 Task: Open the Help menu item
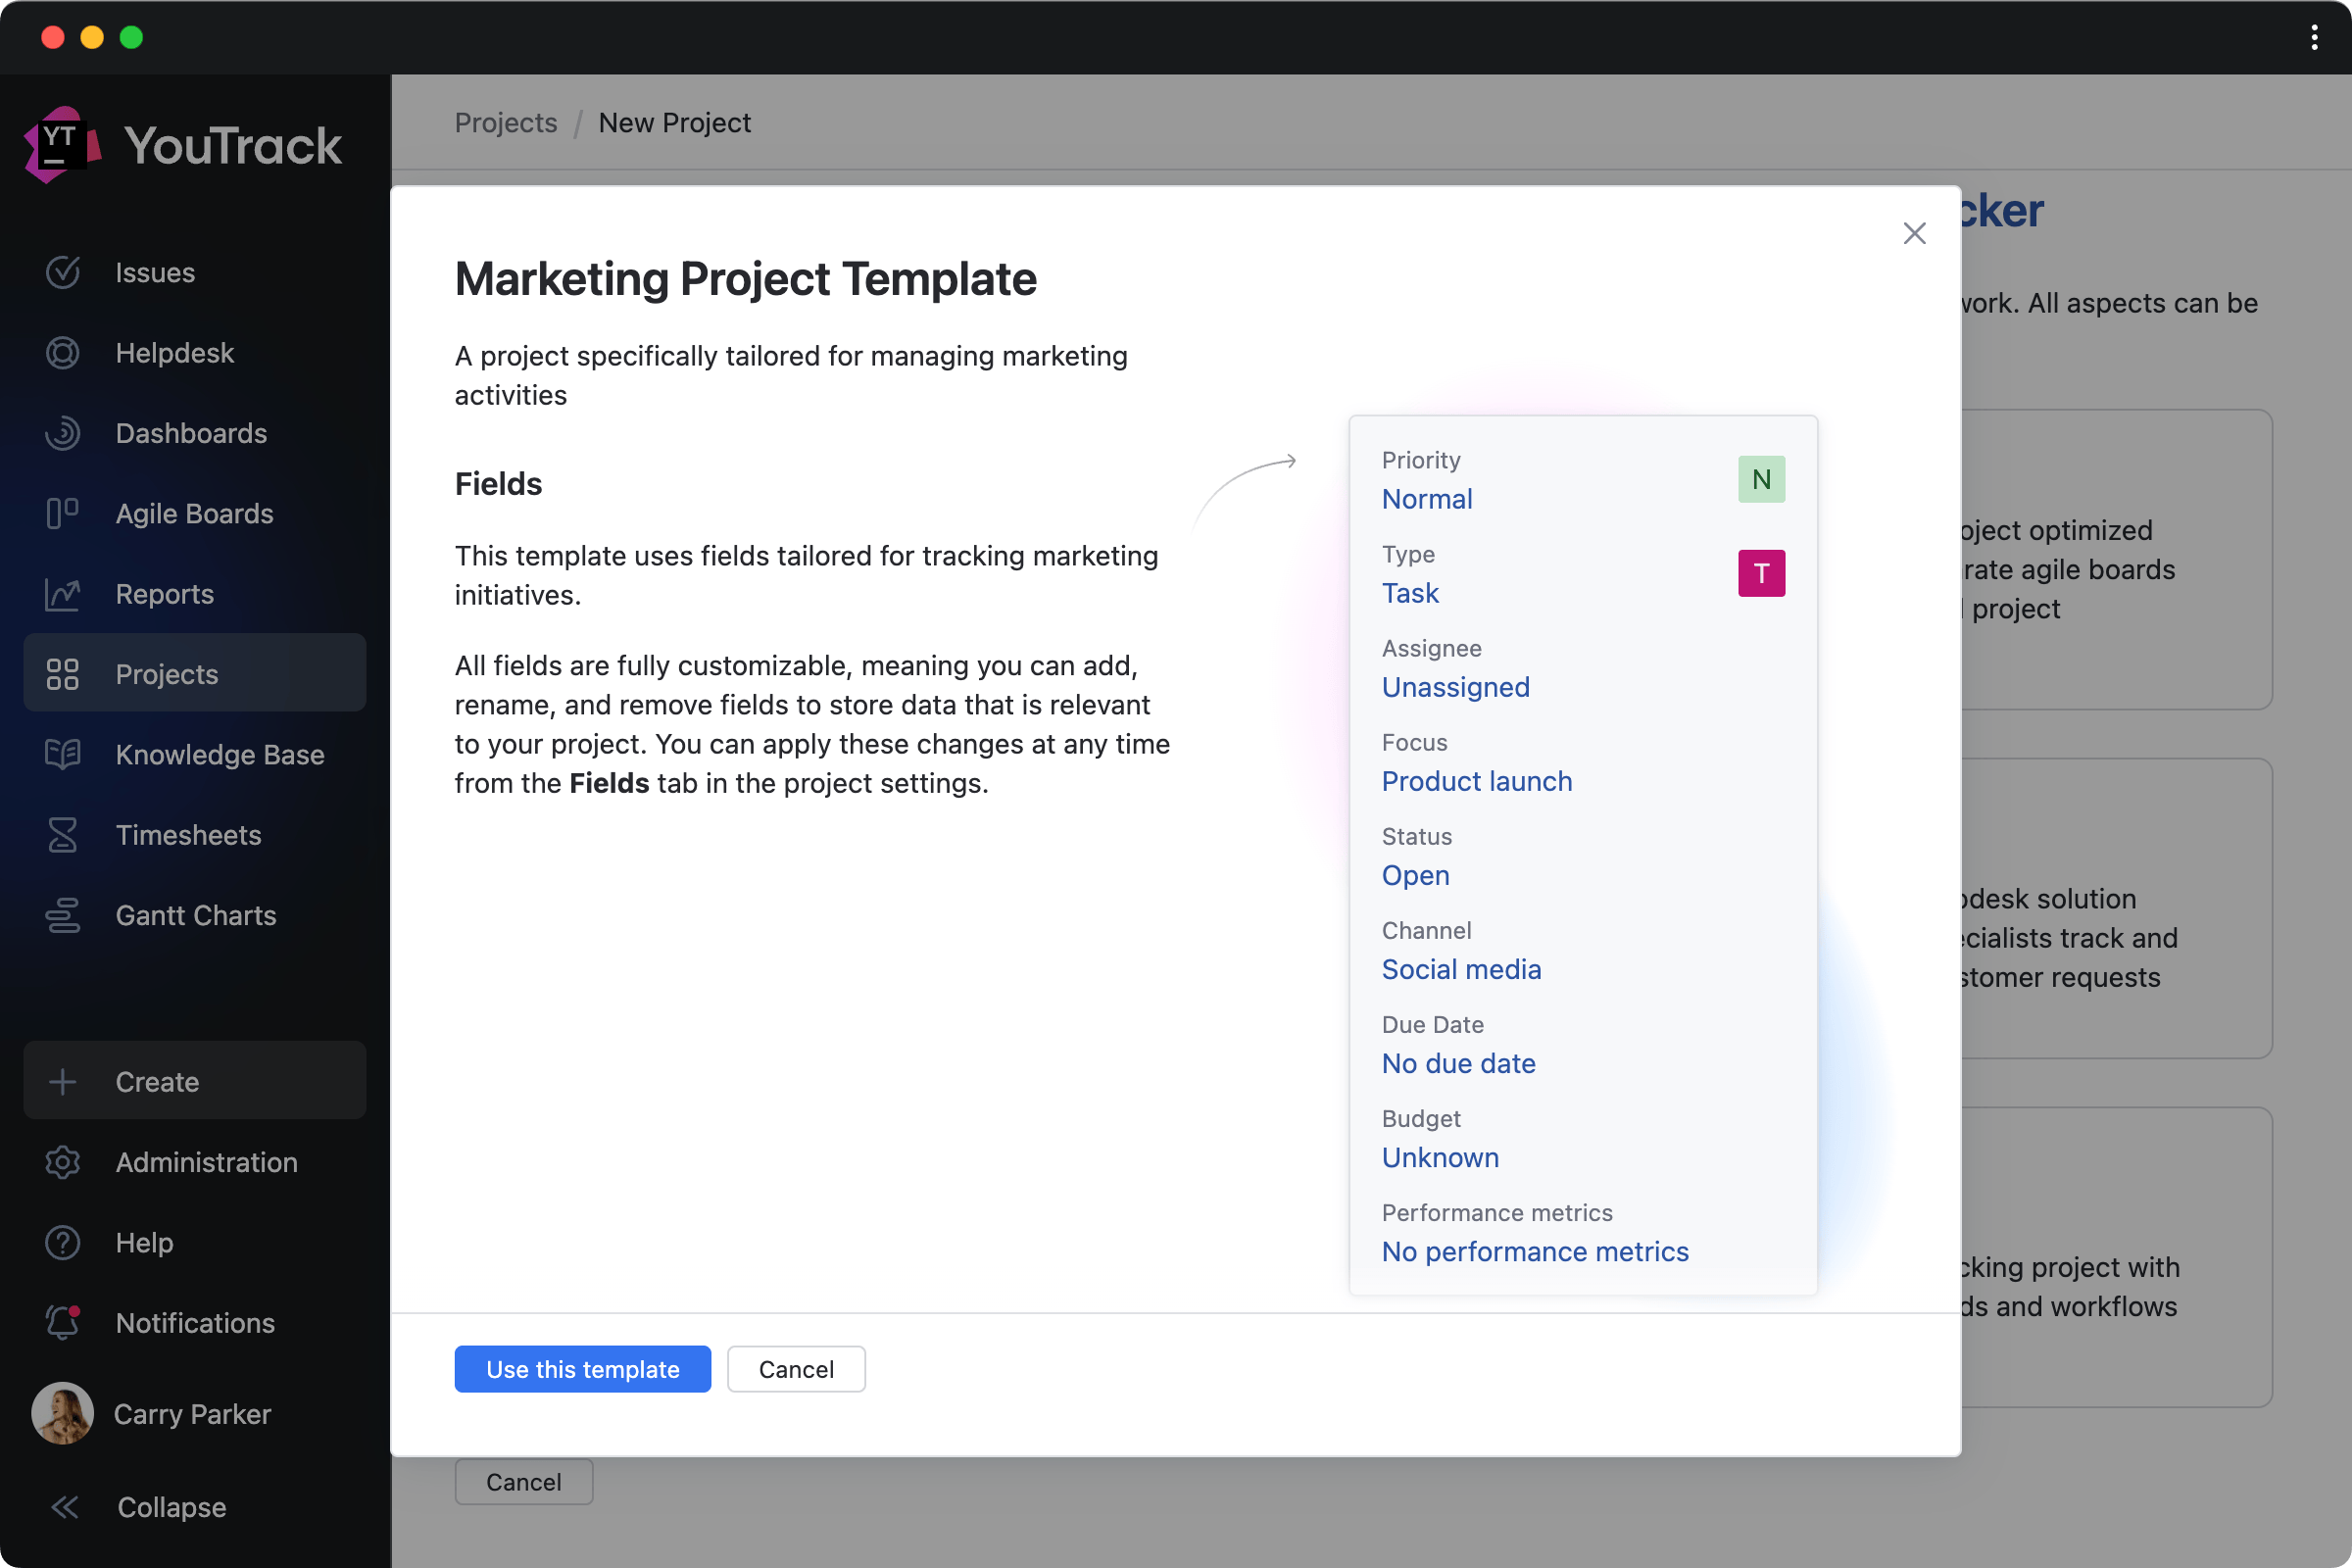tap(145, 1242)
